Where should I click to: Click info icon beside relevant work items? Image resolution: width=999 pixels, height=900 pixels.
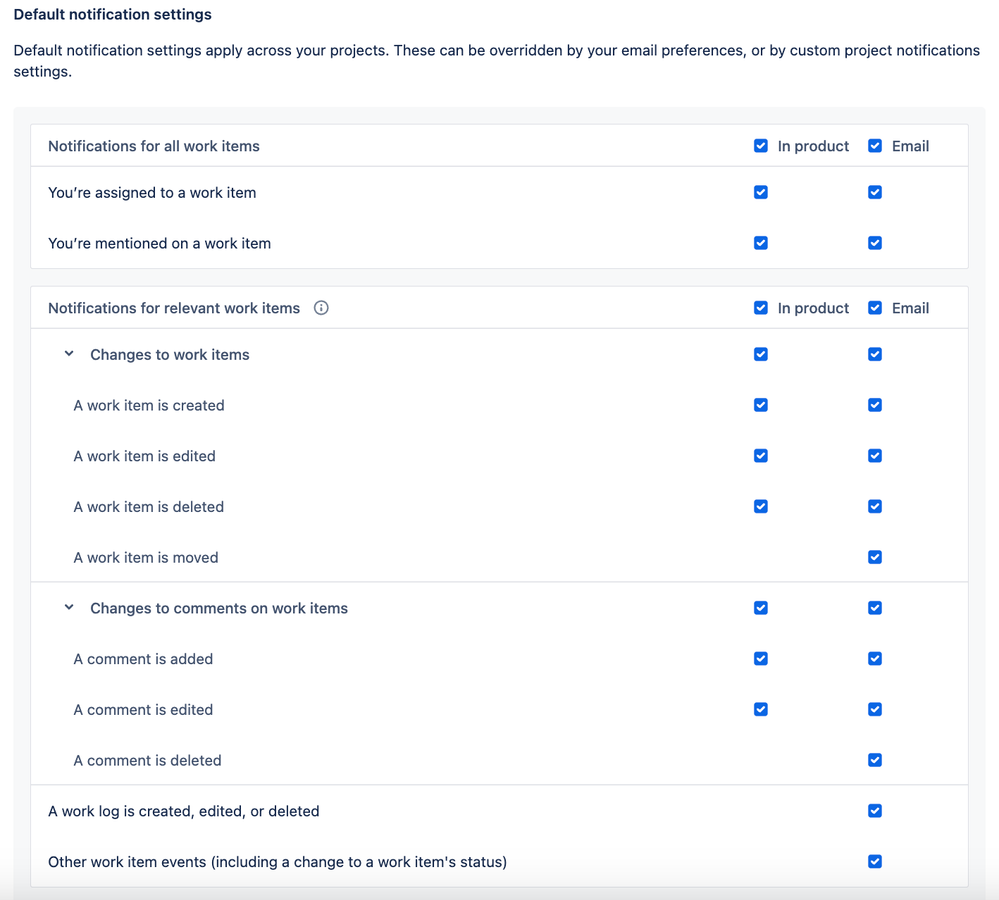pyautogui.click(x=321, y=308)
